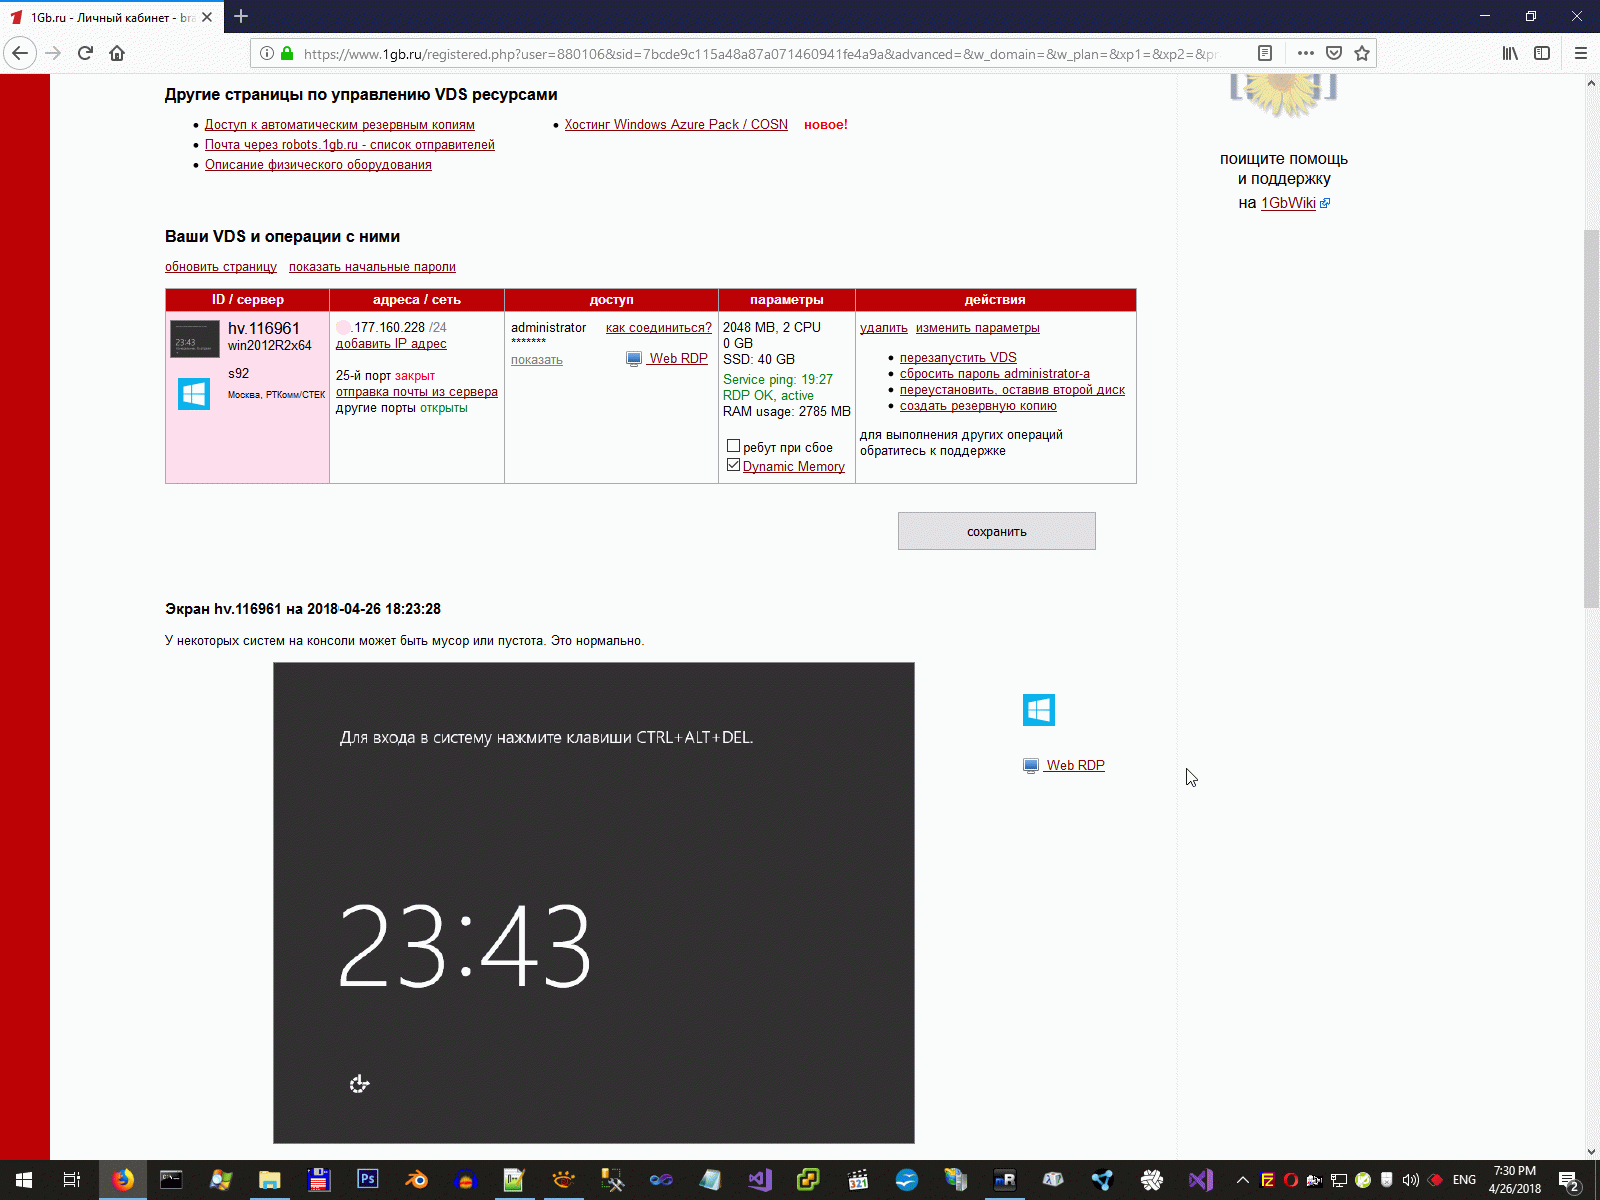Select the 1Gb.ru Личный кабинет tab
The image size is (1600, 1200).
coord(111,17)
